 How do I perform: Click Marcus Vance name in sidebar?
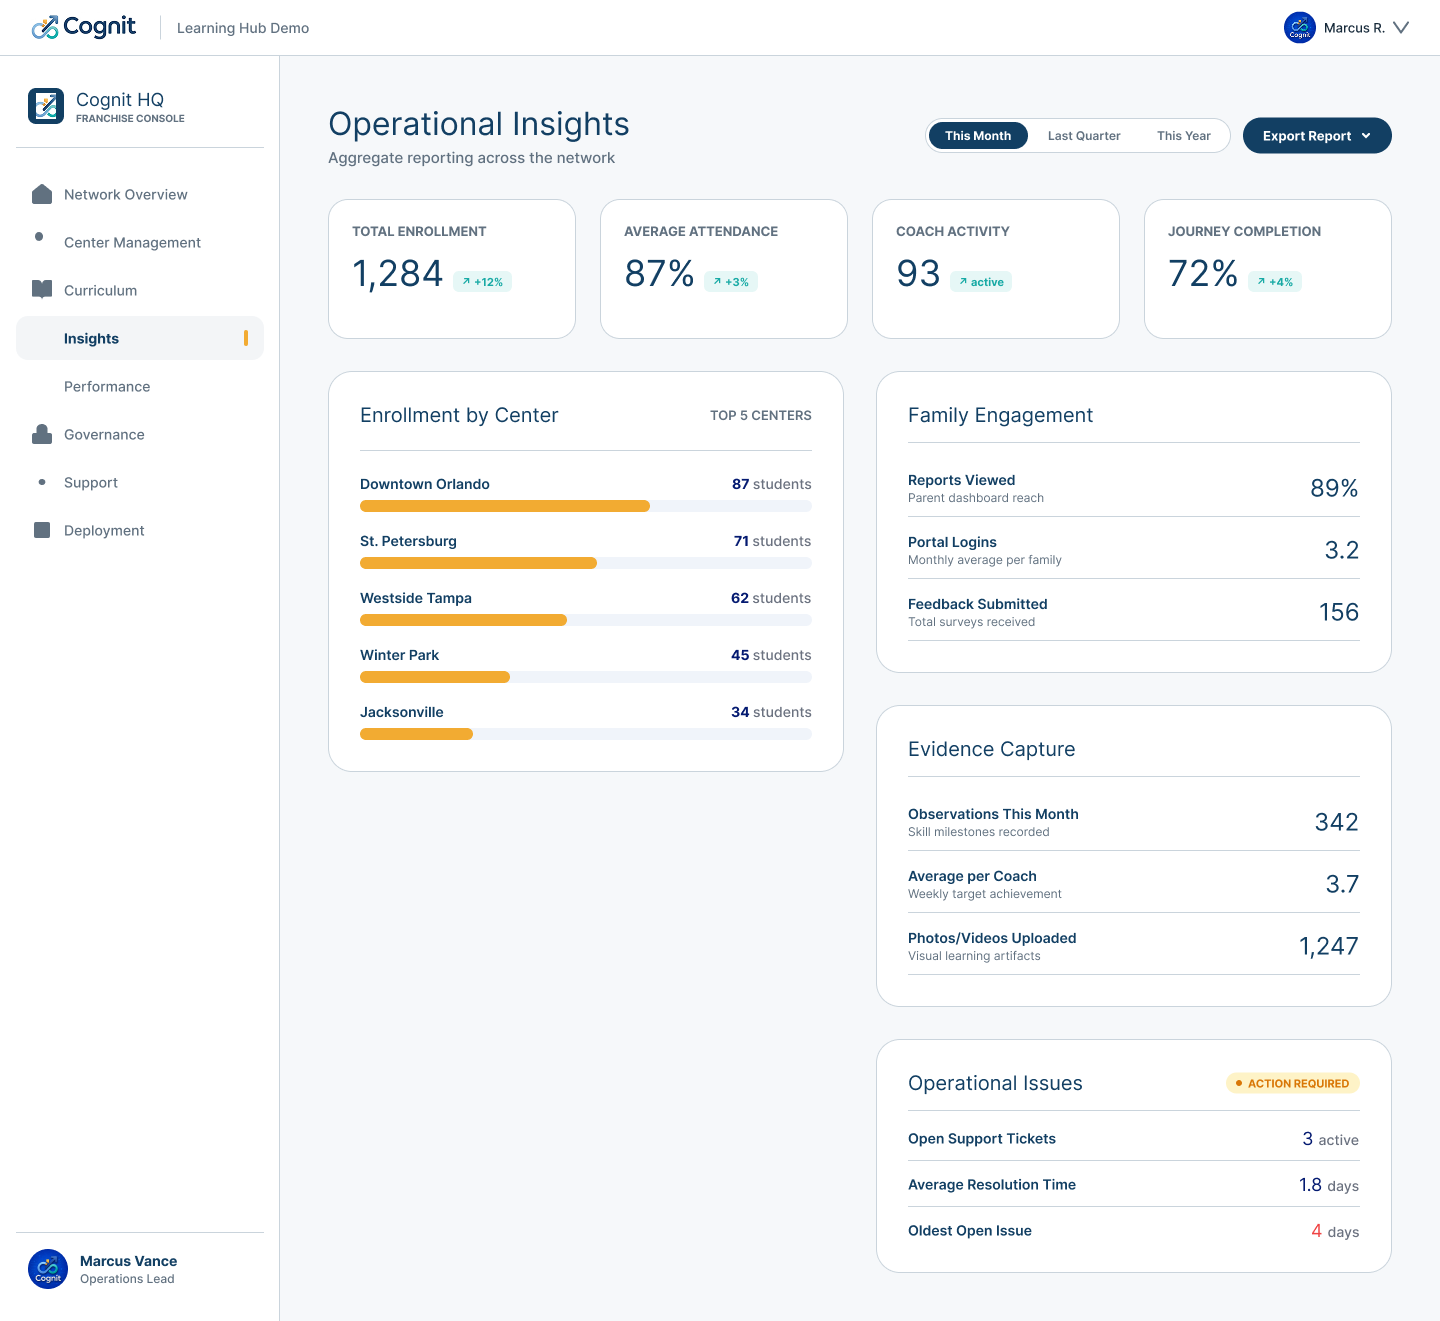pyautogui.click(x=129, y=1261)
